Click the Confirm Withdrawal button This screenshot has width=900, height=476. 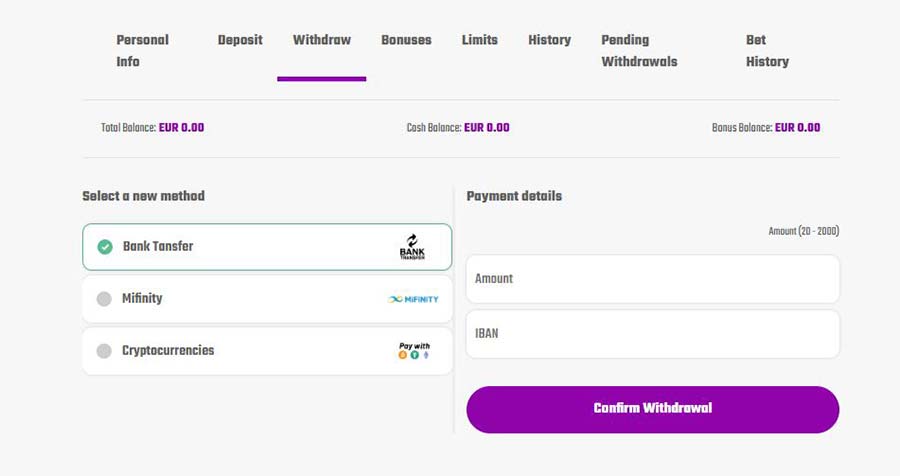pos(653,409)
